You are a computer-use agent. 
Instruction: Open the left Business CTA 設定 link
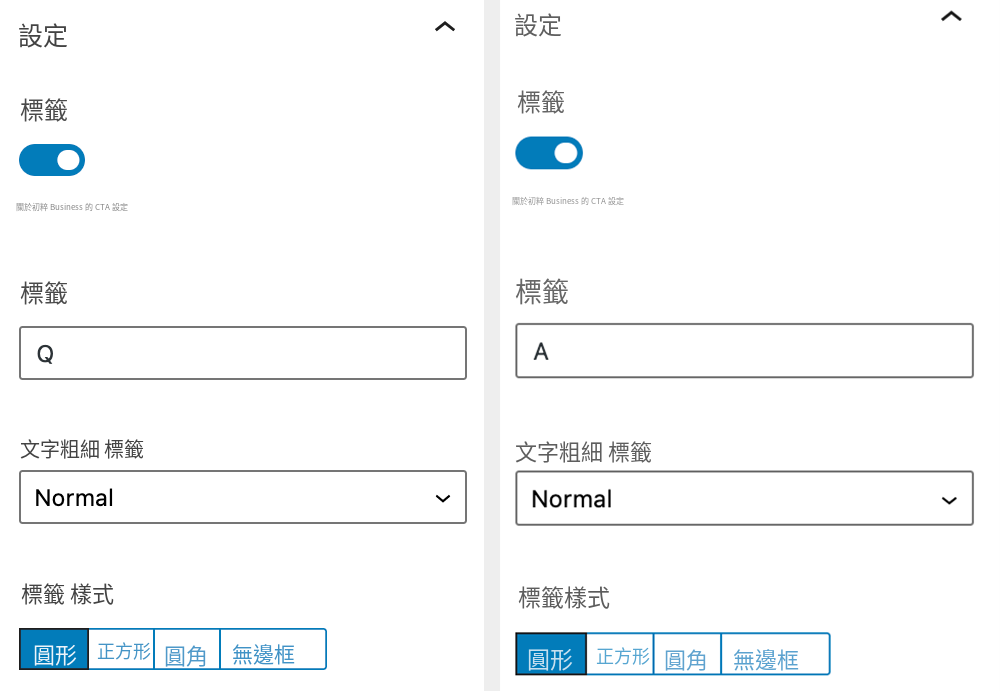click(x=72, y=207)
